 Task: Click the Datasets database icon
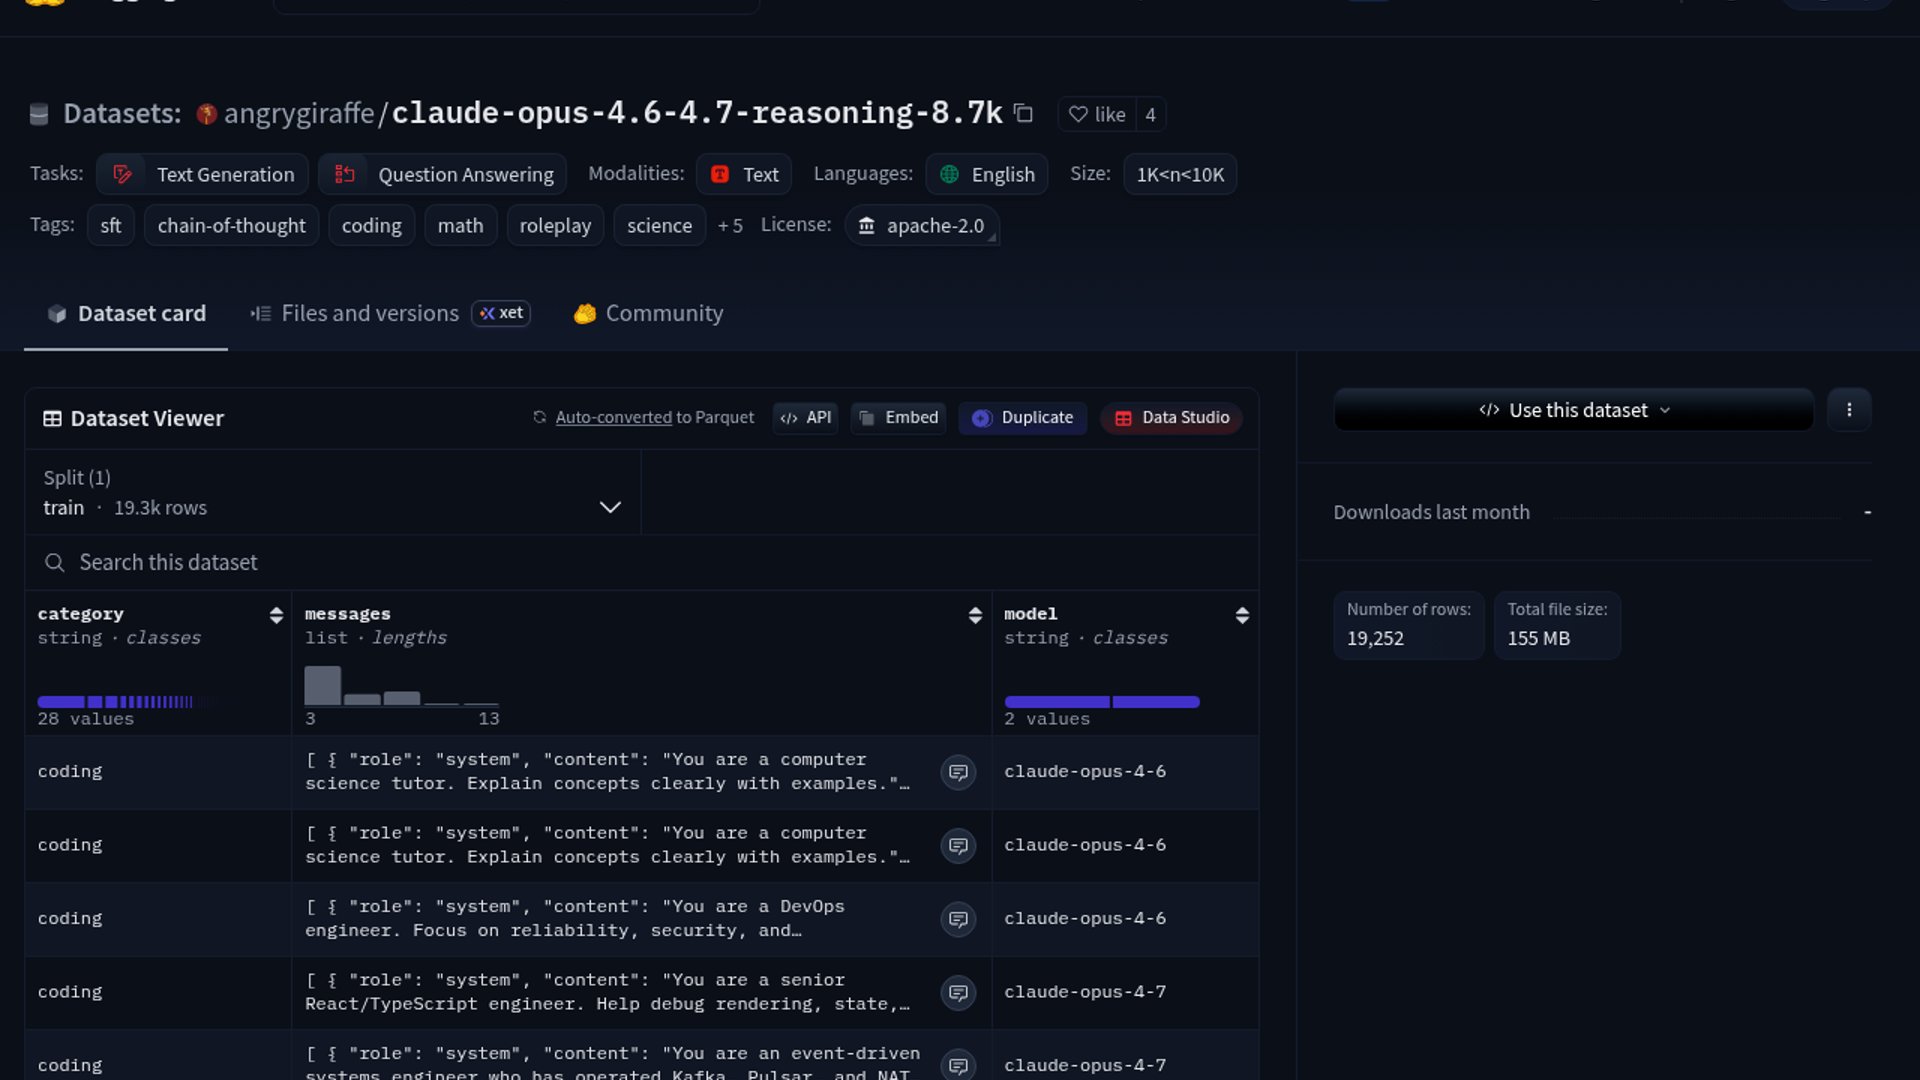tap(39, 114)
